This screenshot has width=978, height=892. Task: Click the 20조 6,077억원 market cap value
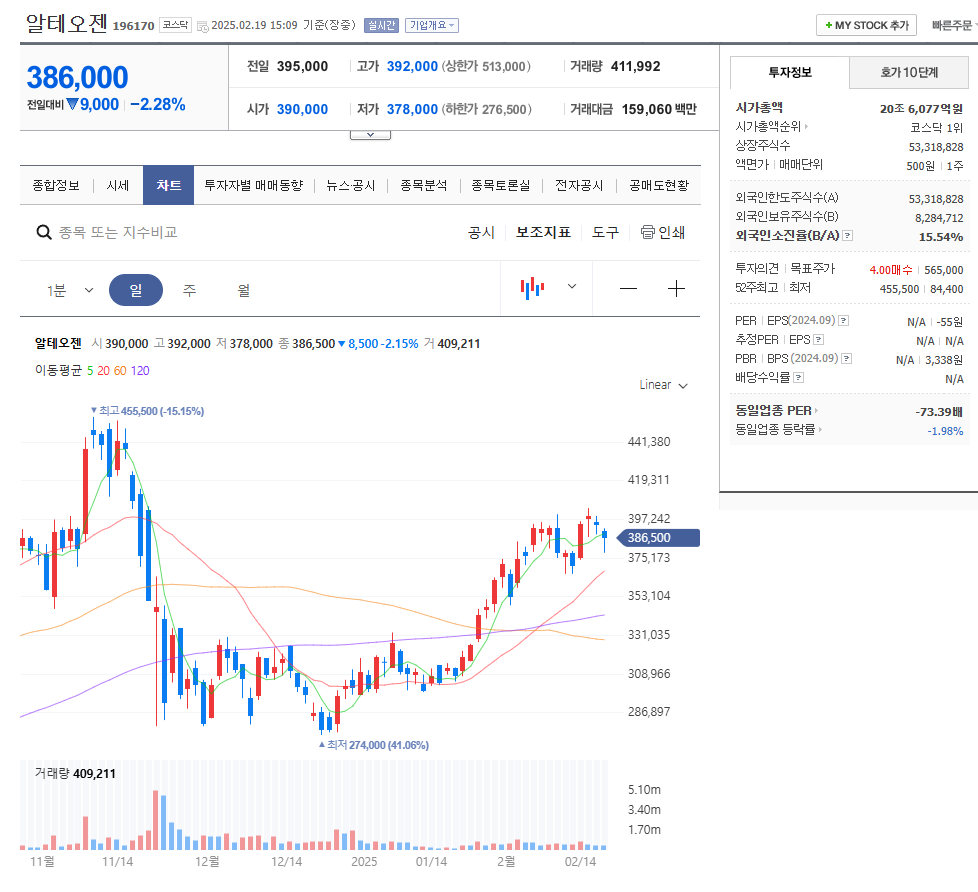[921, 109]
